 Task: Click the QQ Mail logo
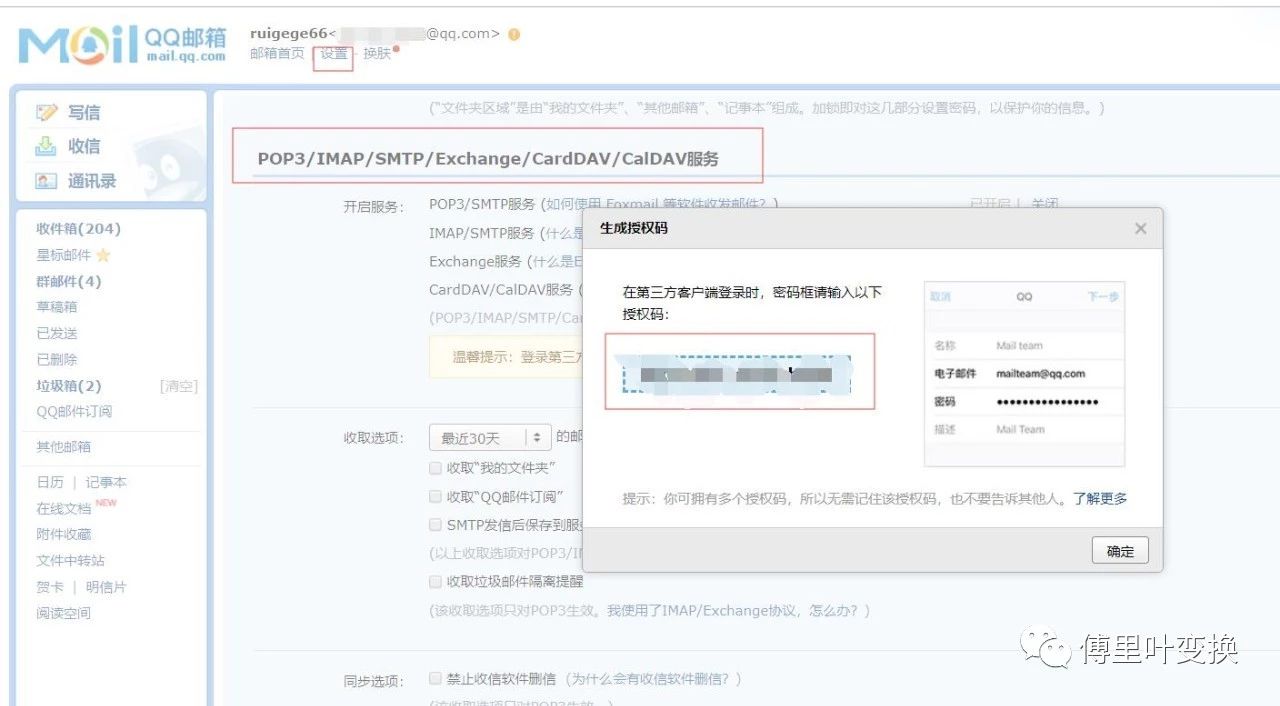click(x=122, y=45)
